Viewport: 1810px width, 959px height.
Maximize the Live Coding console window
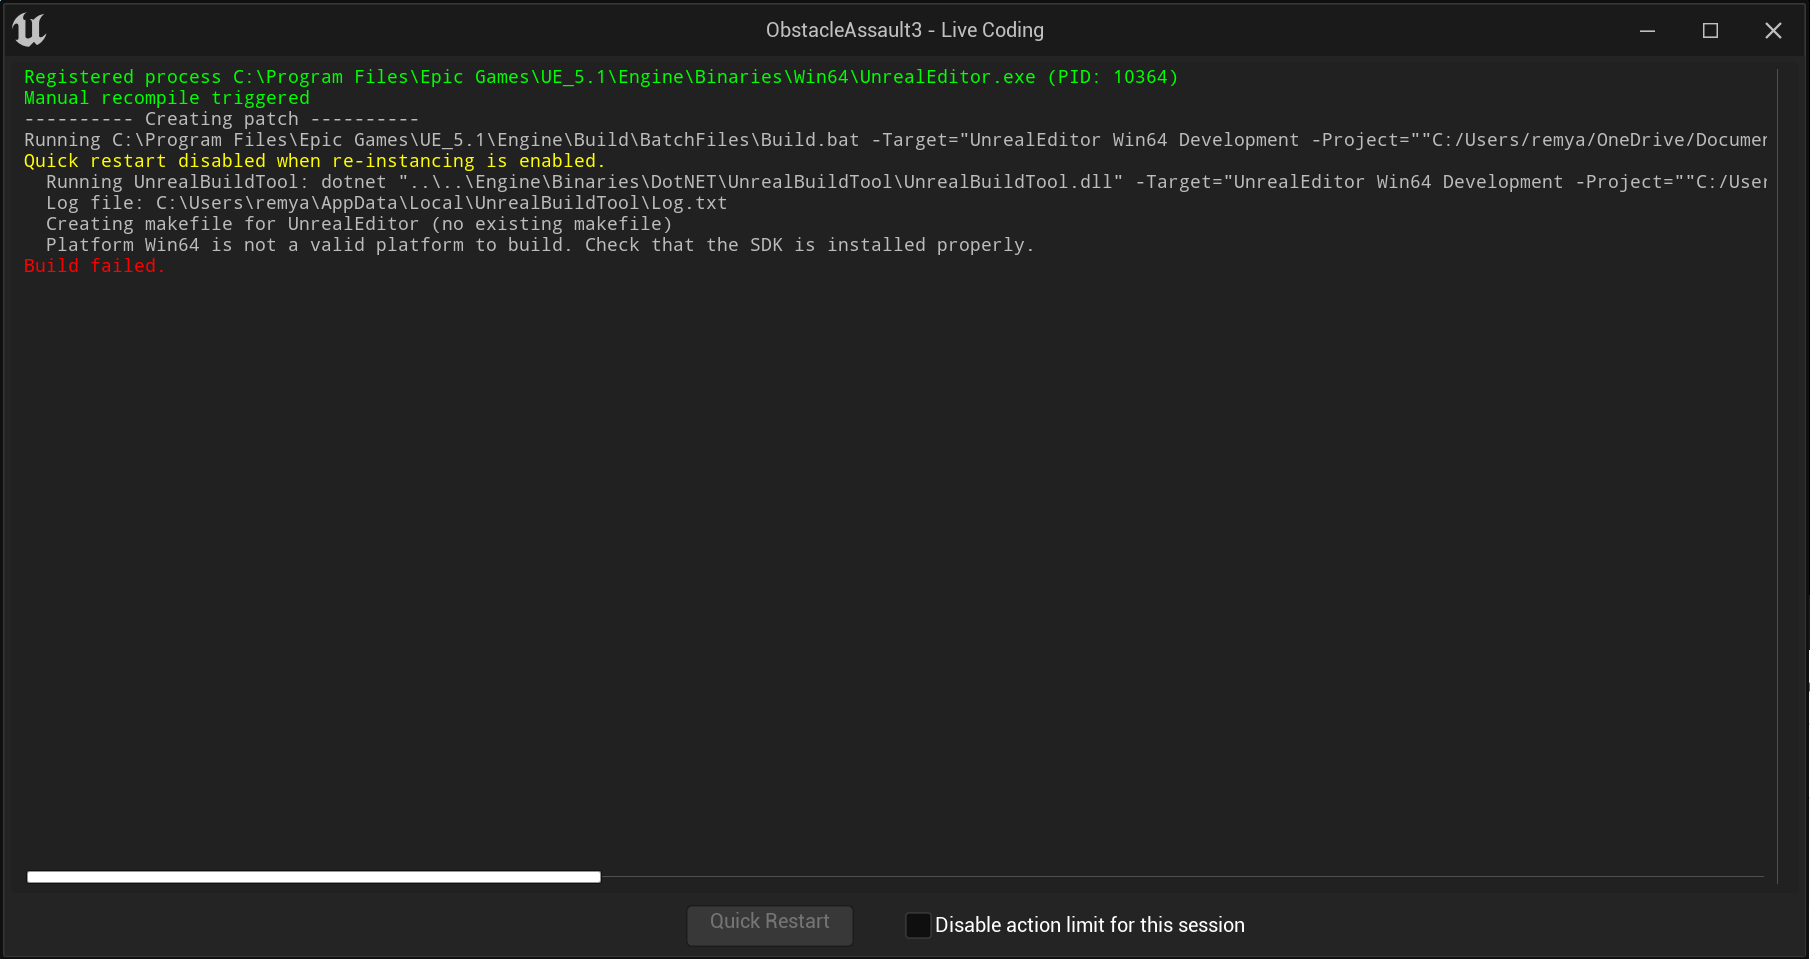click(x=1709, y=30)
